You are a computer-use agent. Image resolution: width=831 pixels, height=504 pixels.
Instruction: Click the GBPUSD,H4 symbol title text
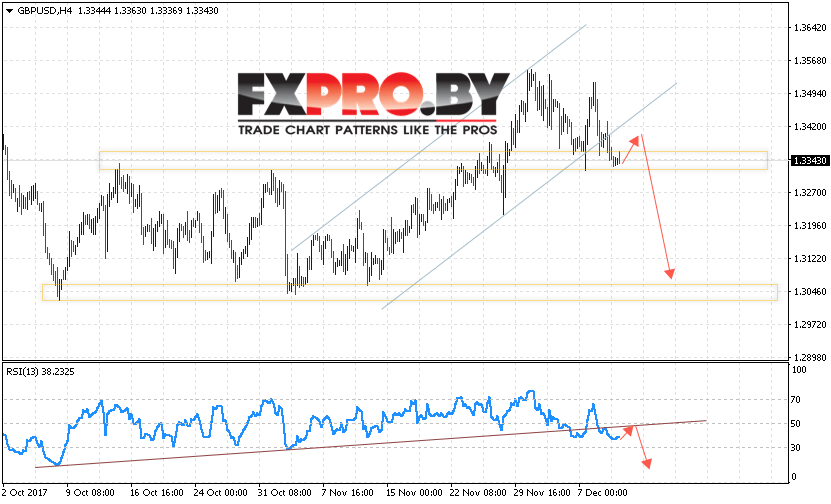pos(45,11)
